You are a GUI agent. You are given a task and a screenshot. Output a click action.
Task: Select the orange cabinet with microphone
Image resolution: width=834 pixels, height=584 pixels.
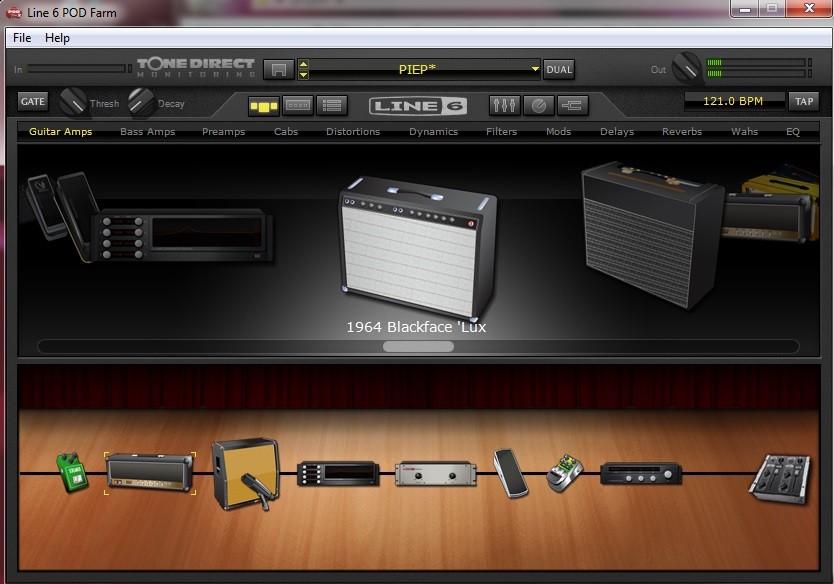246,473
